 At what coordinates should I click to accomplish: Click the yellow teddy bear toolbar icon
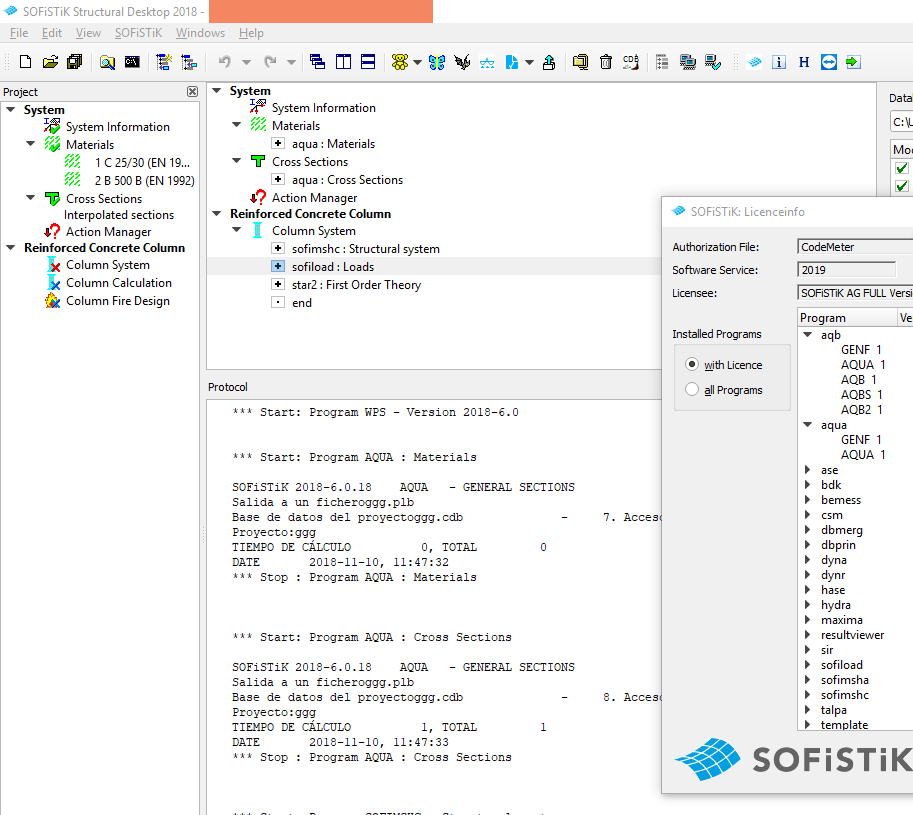point(400,62)
